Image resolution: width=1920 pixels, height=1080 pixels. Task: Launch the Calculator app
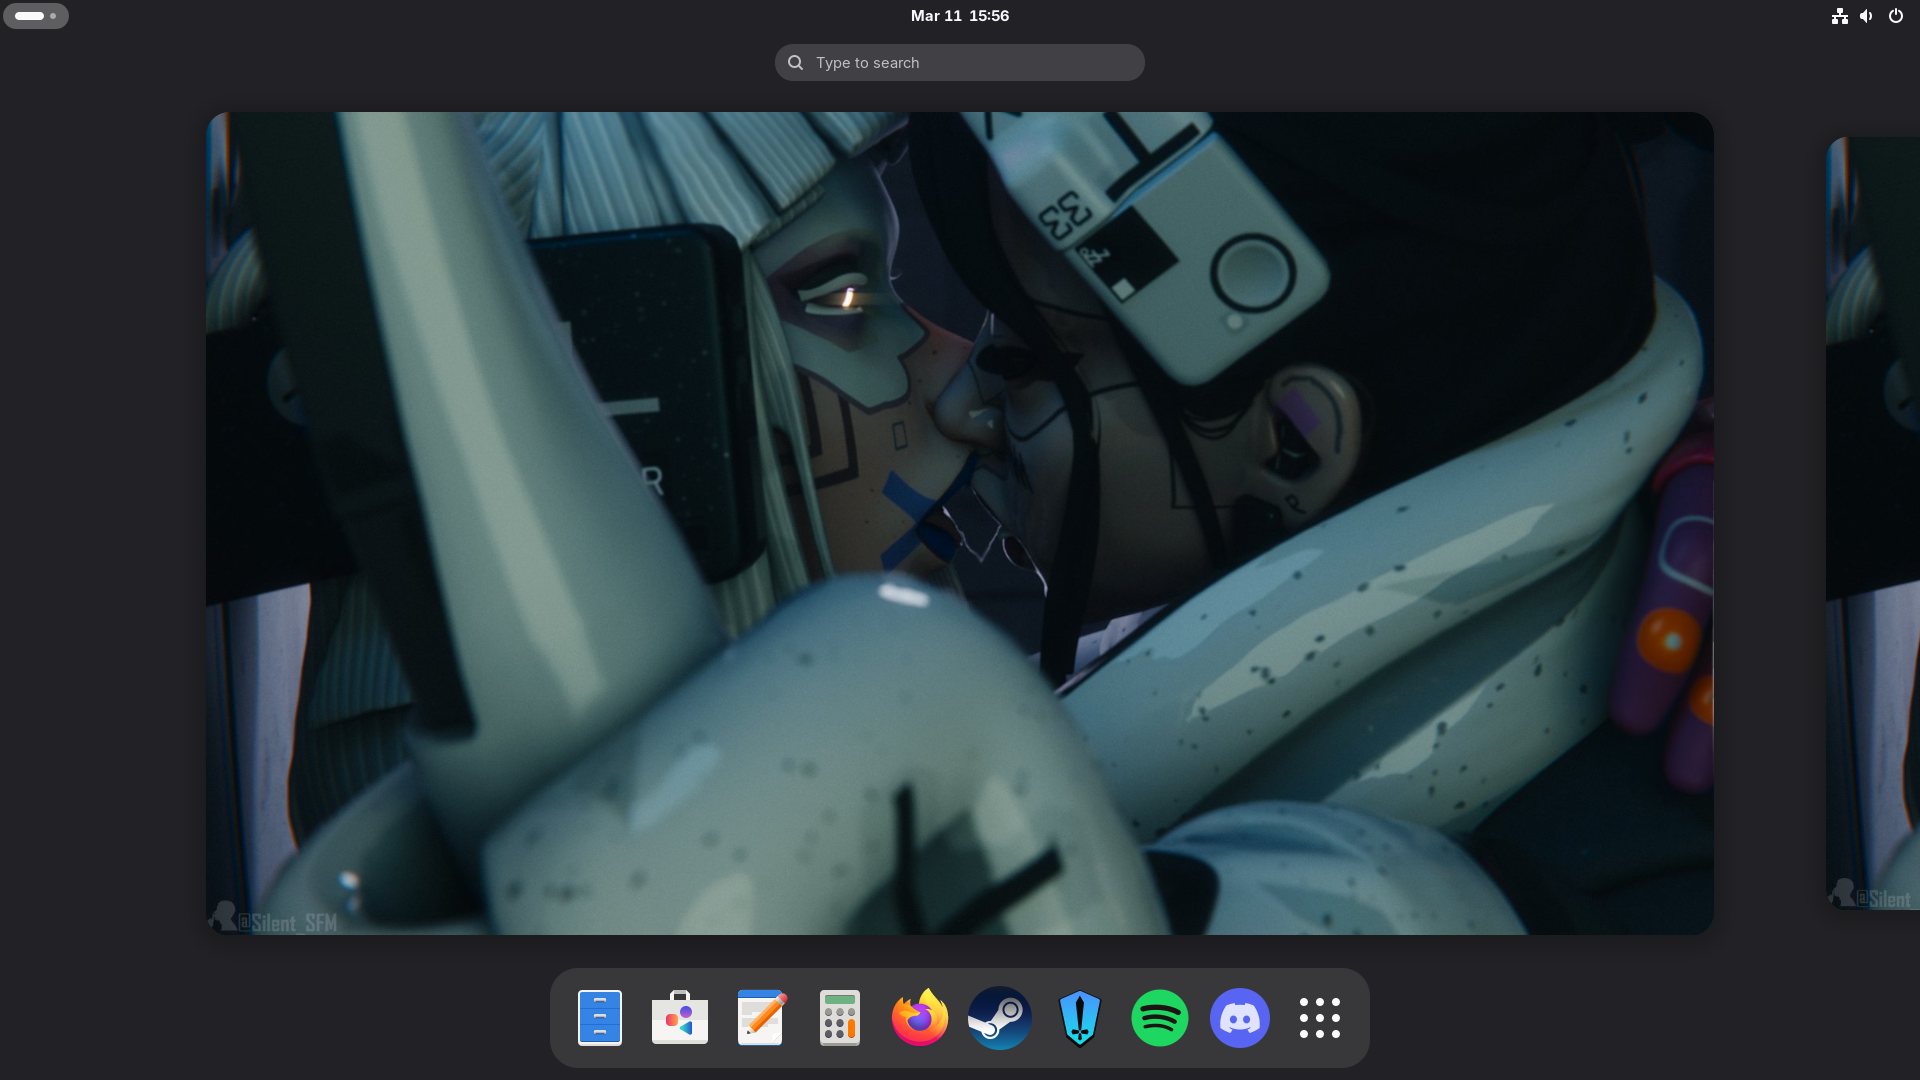coord(840,1018)
